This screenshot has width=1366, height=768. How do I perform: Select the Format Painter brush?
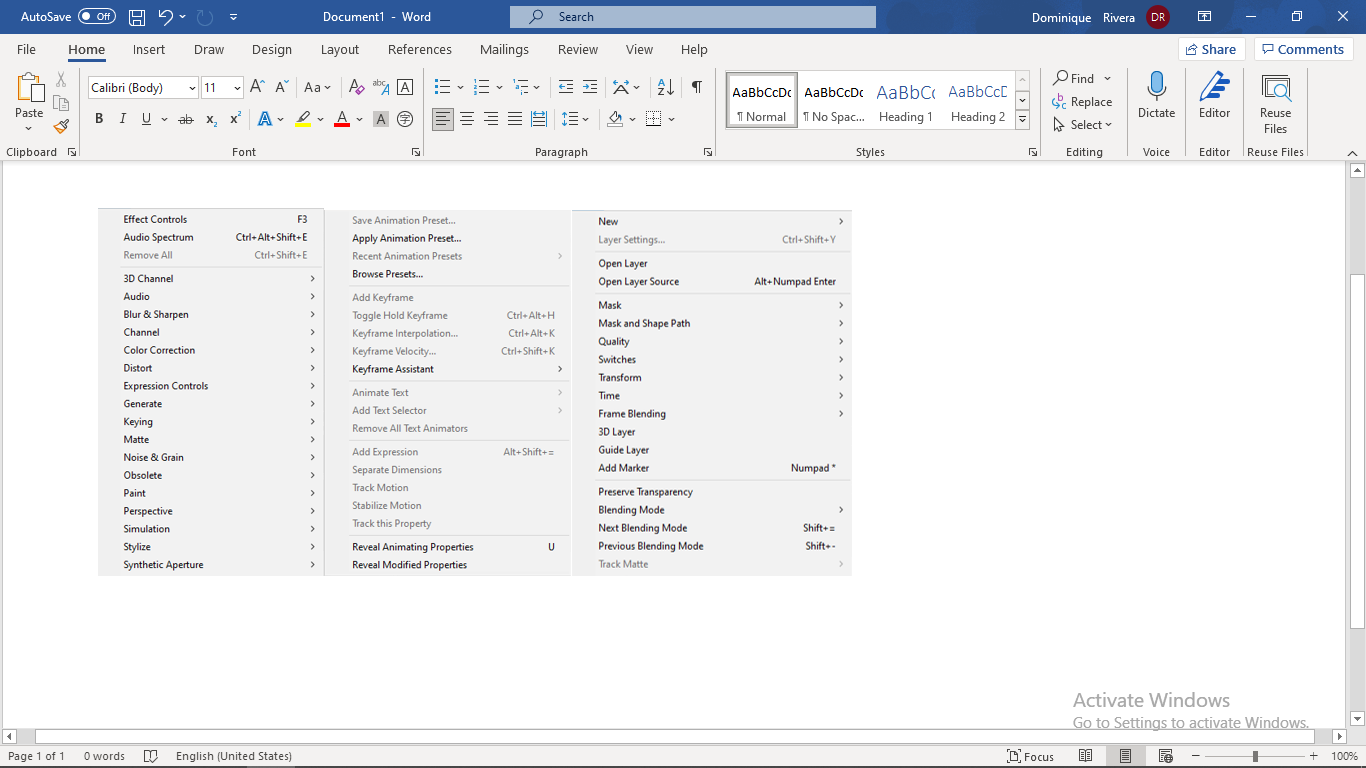61,127
